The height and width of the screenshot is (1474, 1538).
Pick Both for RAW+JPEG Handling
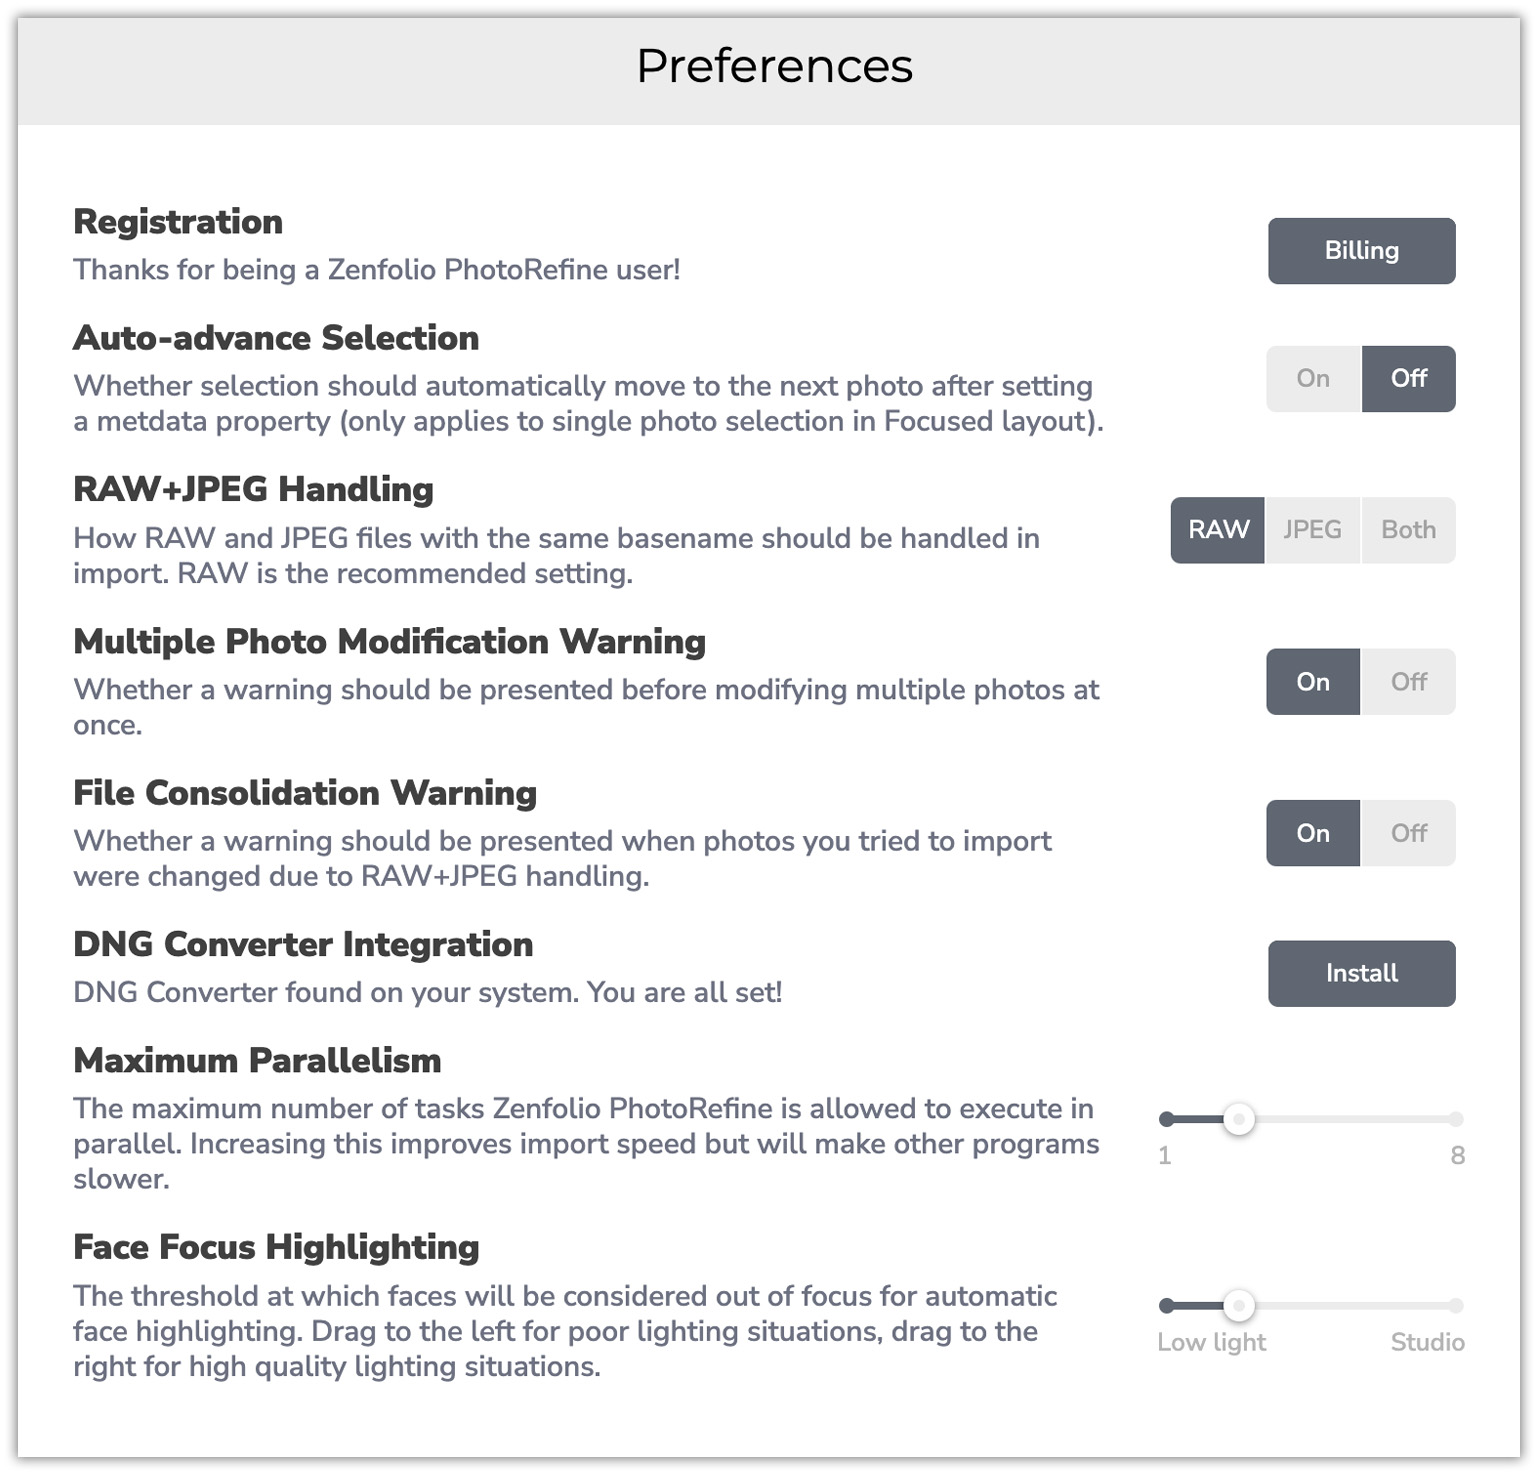(1407, 529)
